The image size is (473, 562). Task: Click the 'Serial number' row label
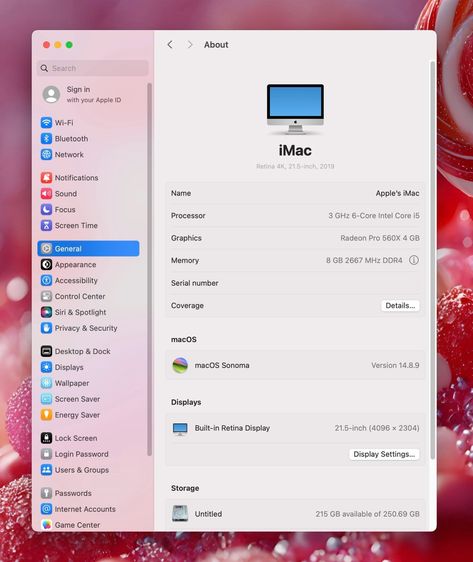[195, 283]
